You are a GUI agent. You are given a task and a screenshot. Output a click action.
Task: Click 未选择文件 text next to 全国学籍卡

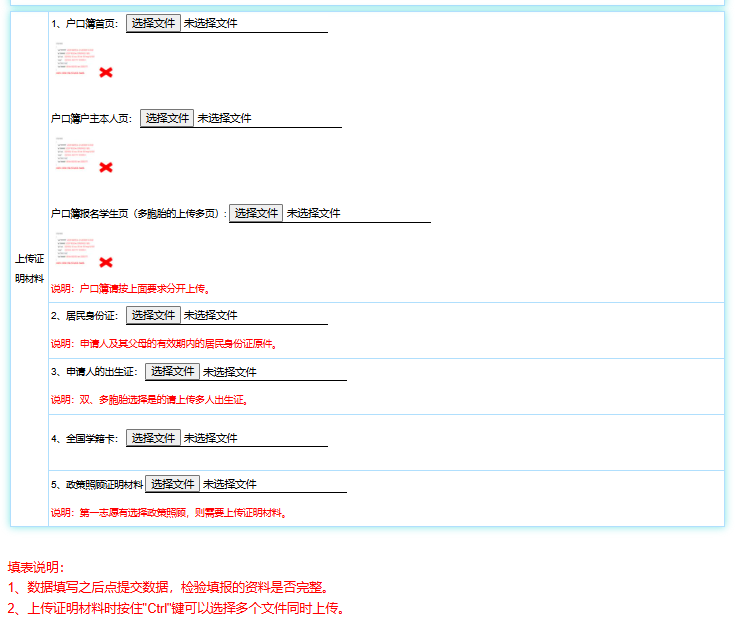210,438
